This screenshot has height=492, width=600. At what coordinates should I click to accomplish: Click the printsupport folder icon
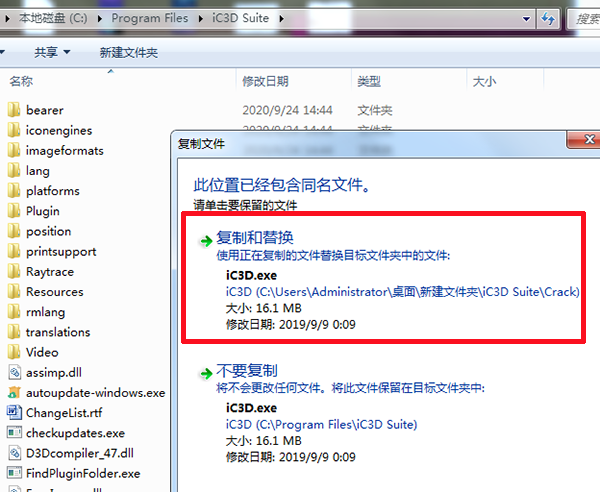click(x=14, y=251)
